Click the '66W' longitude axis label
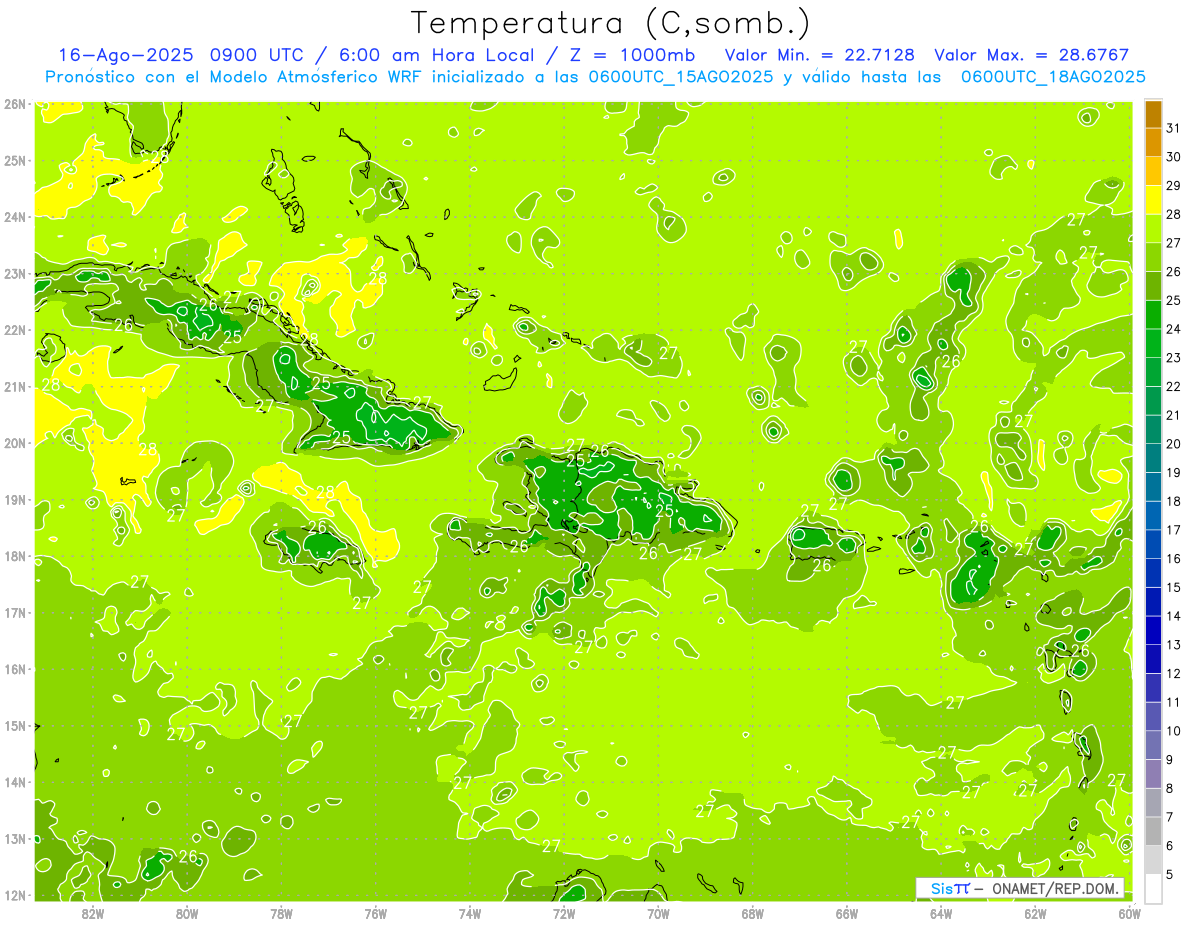The image size is (1200, 927). coord(847,912)
